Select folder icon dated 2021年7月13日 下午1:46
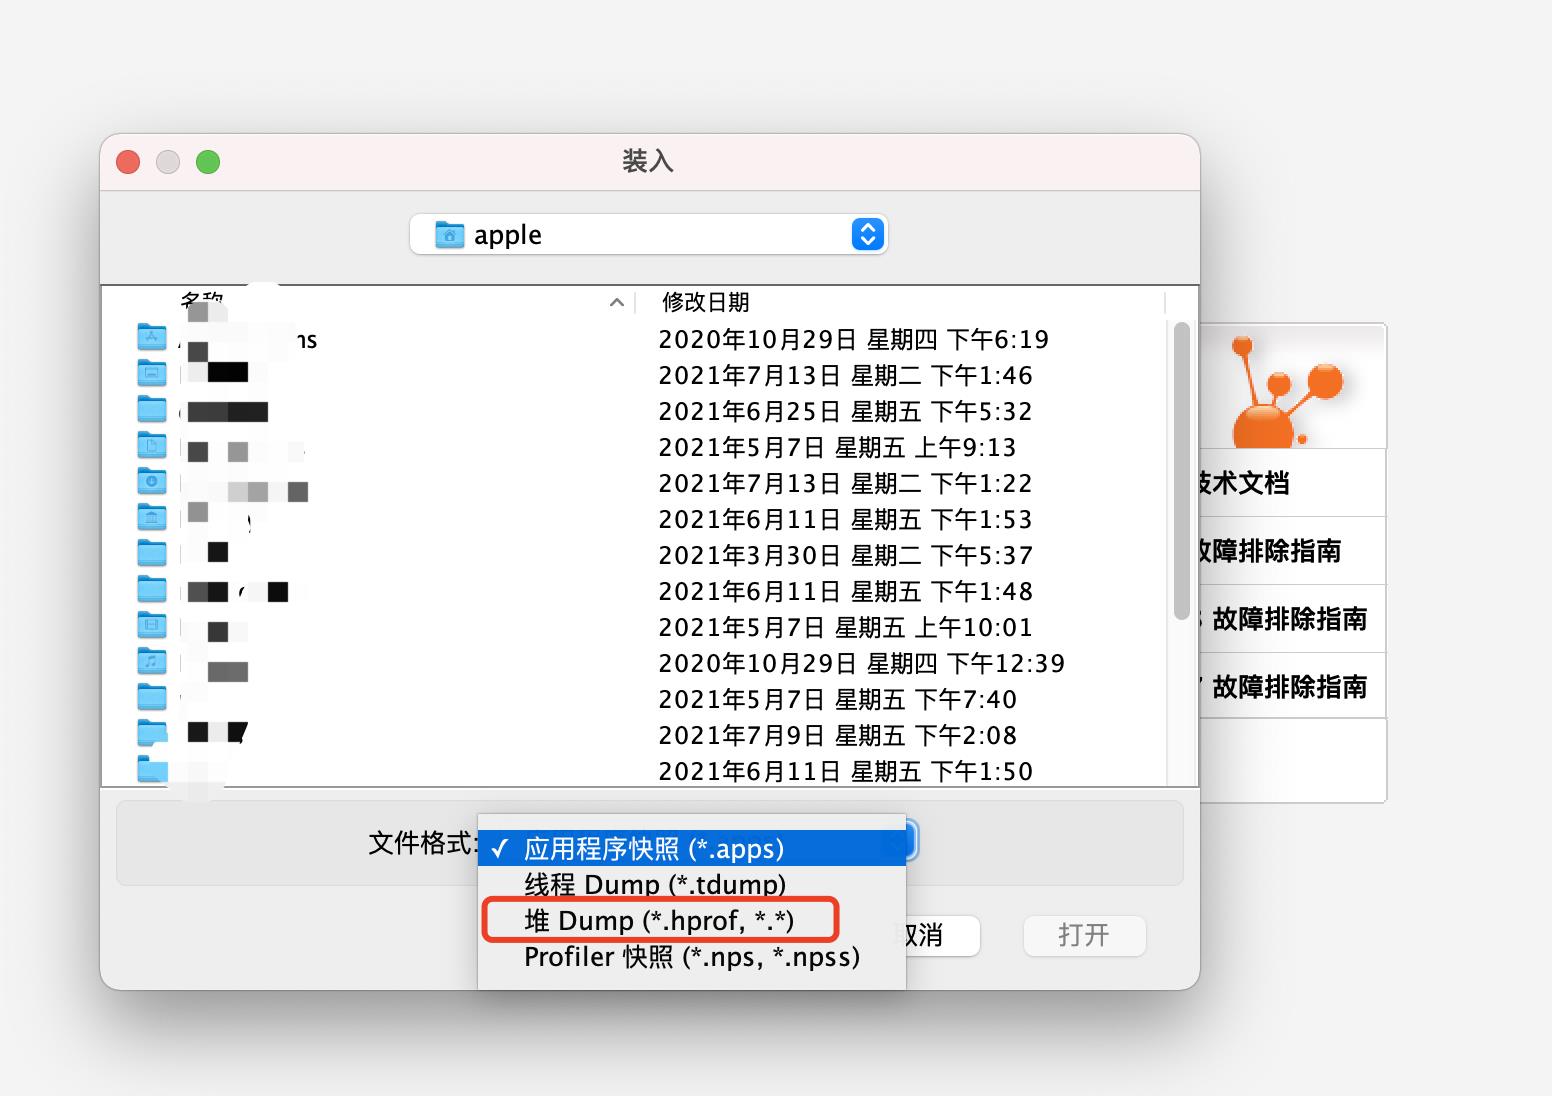The image size is (1552, 1096). pyautogui.click(x=152, y=375)
